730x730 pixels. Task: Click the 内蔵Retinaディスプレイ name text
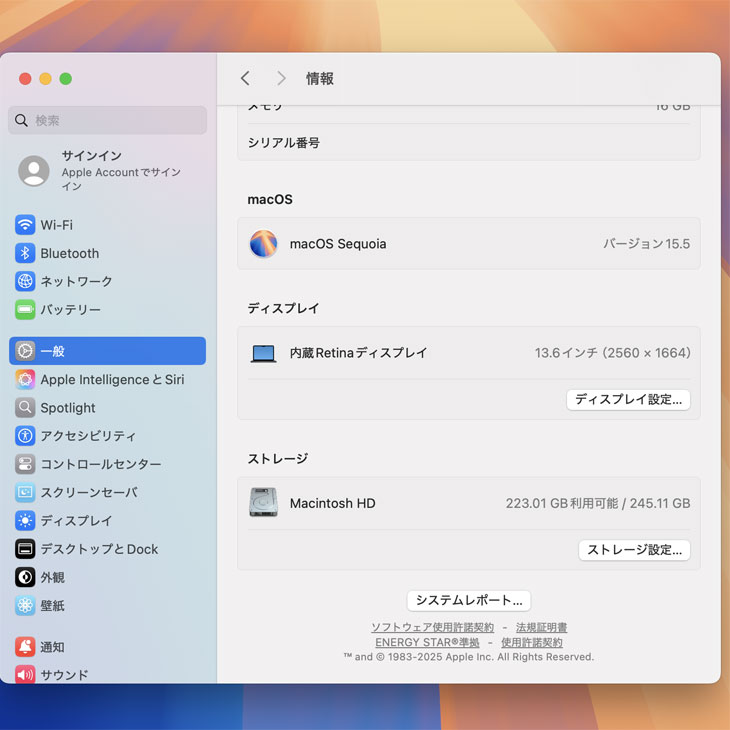coord(358,353)
